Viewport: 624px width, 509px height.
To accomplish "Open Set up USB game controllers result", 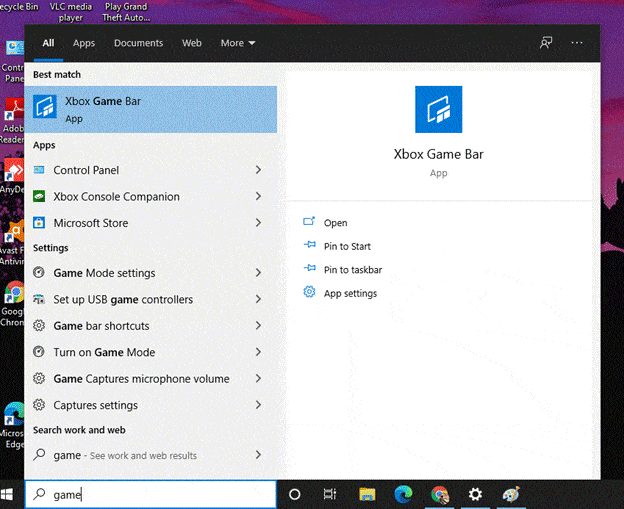I will pyautogui.click(x=151, y=299).
